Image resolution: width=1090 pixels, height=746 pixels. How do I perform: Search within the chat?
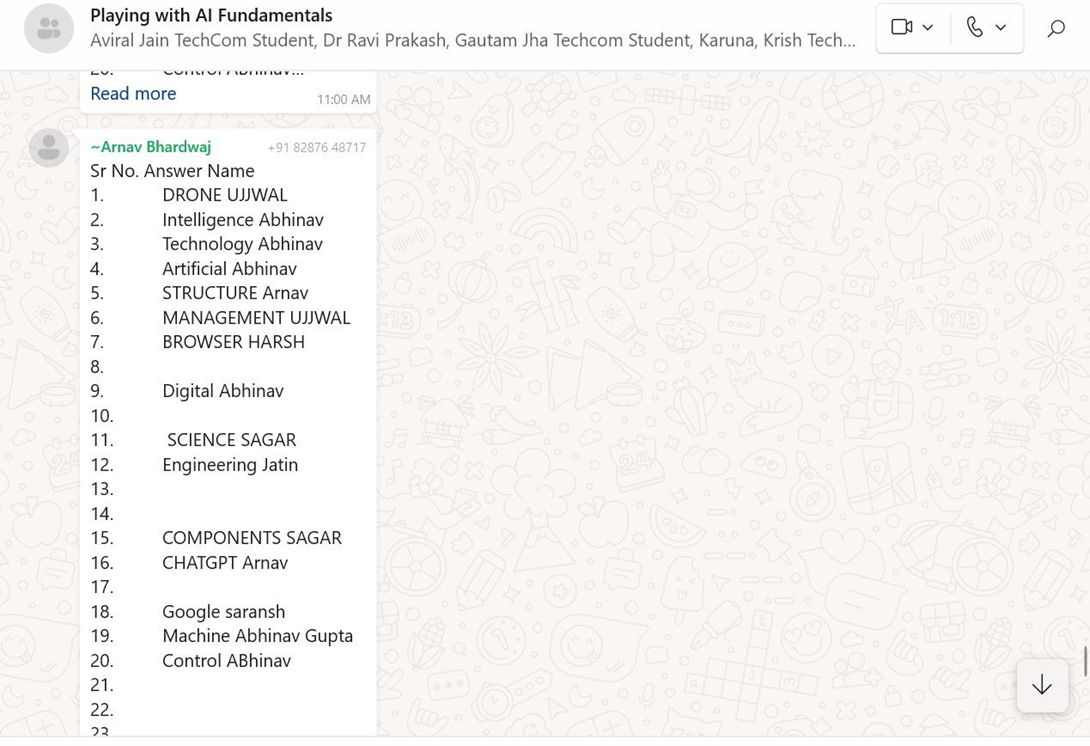point(1056,28)
